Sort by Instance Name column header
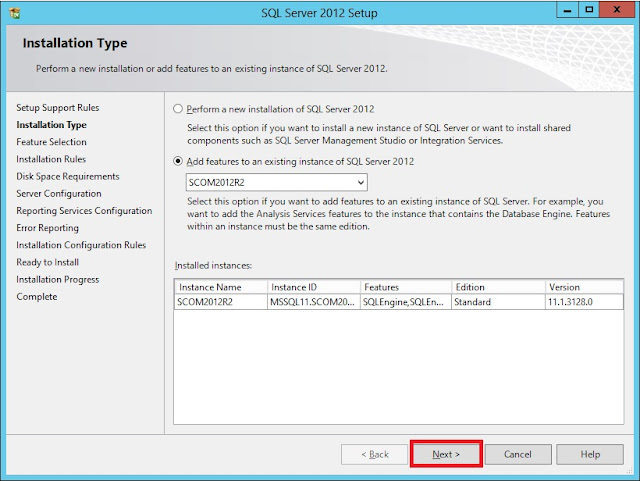 [x=220, y=287]
